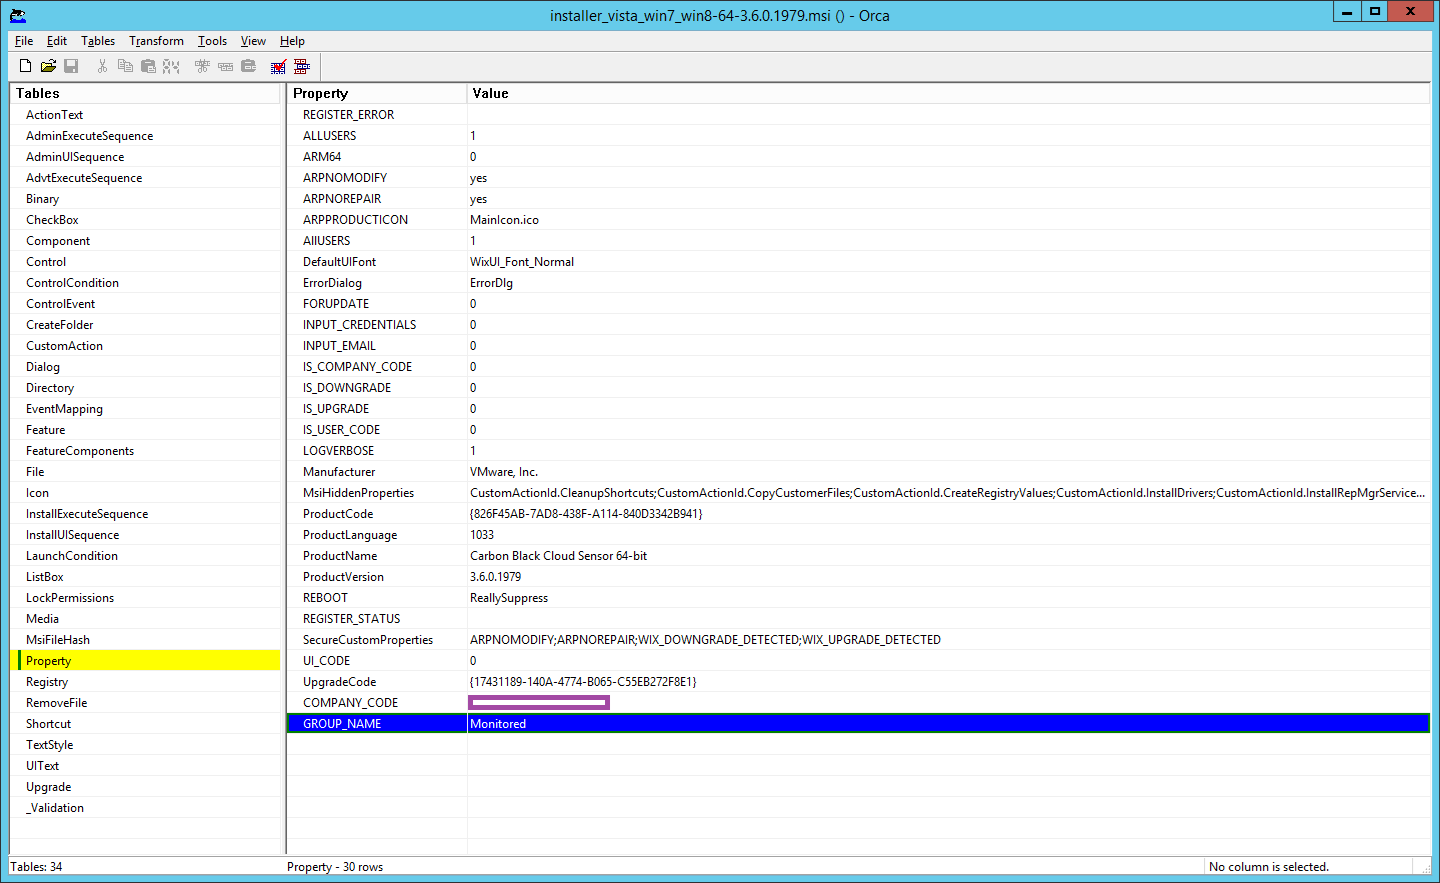This screenshot has width=1440, height=883.
Task: Select the CustomAction table
Action: coord(64,346)
